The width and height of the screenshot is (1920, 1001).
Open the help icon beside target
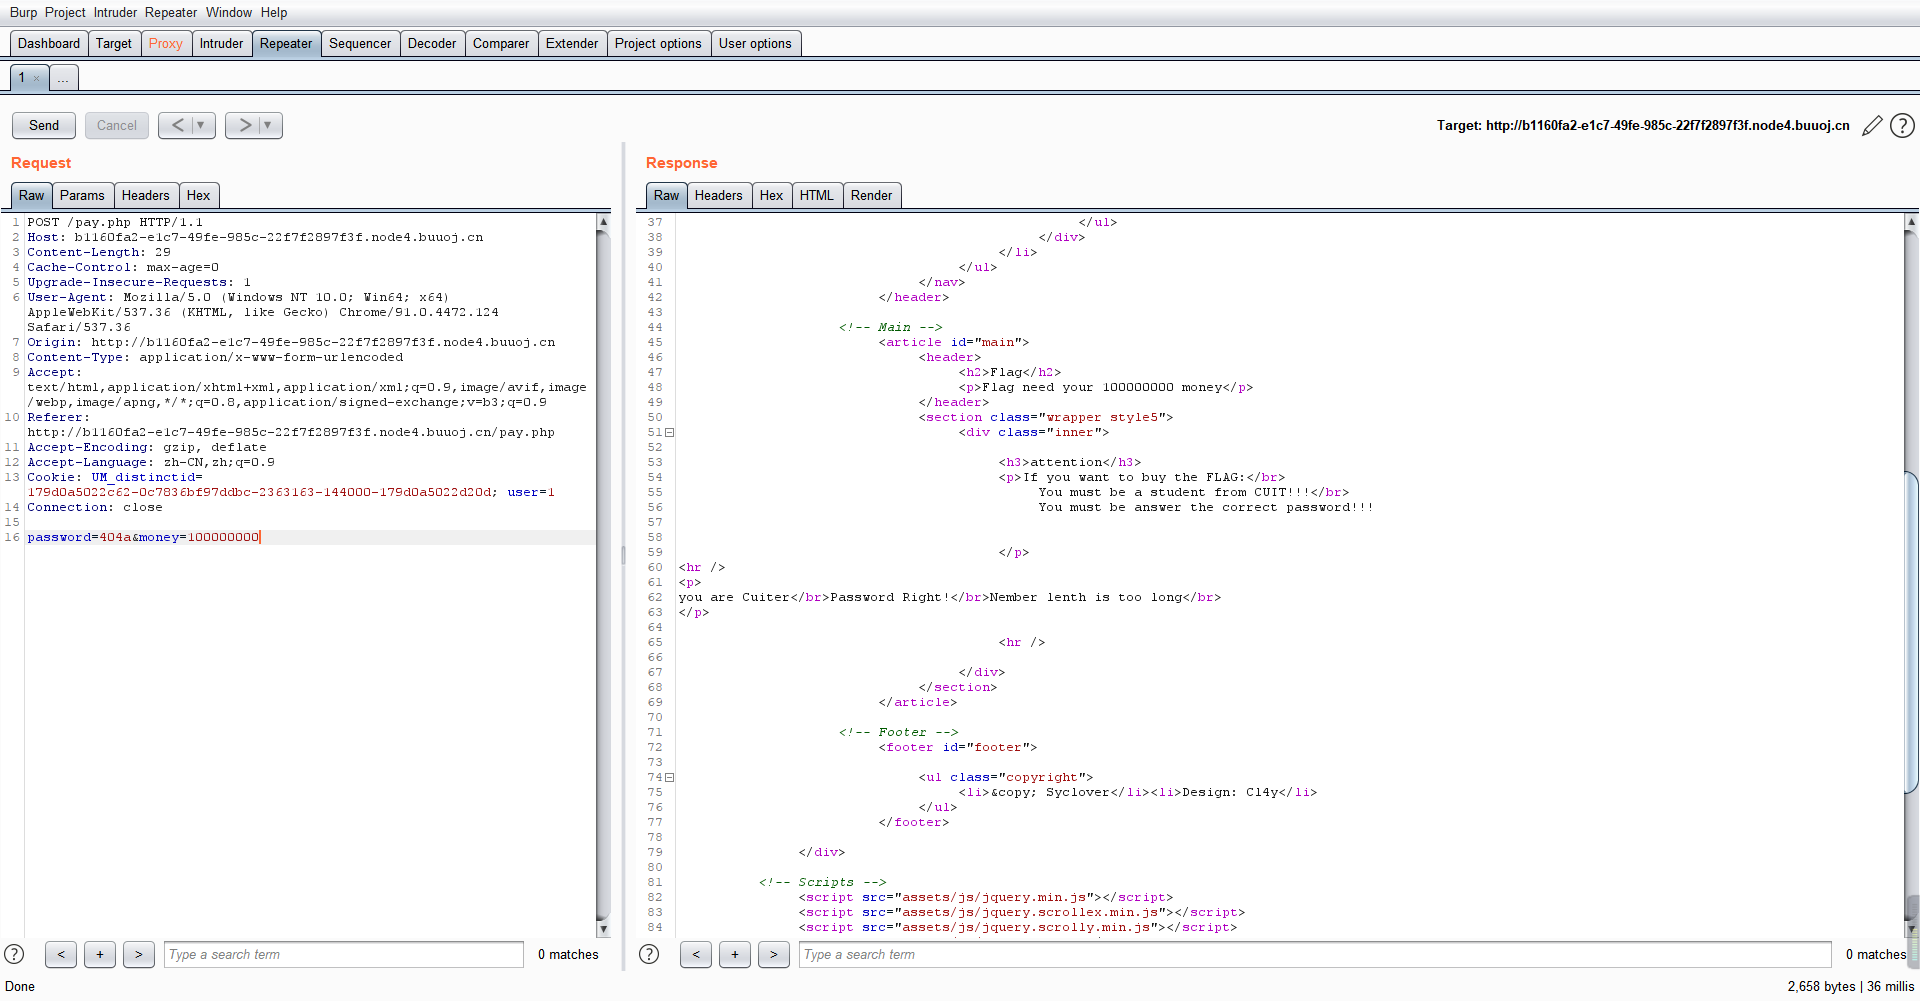pos(1902,126)
